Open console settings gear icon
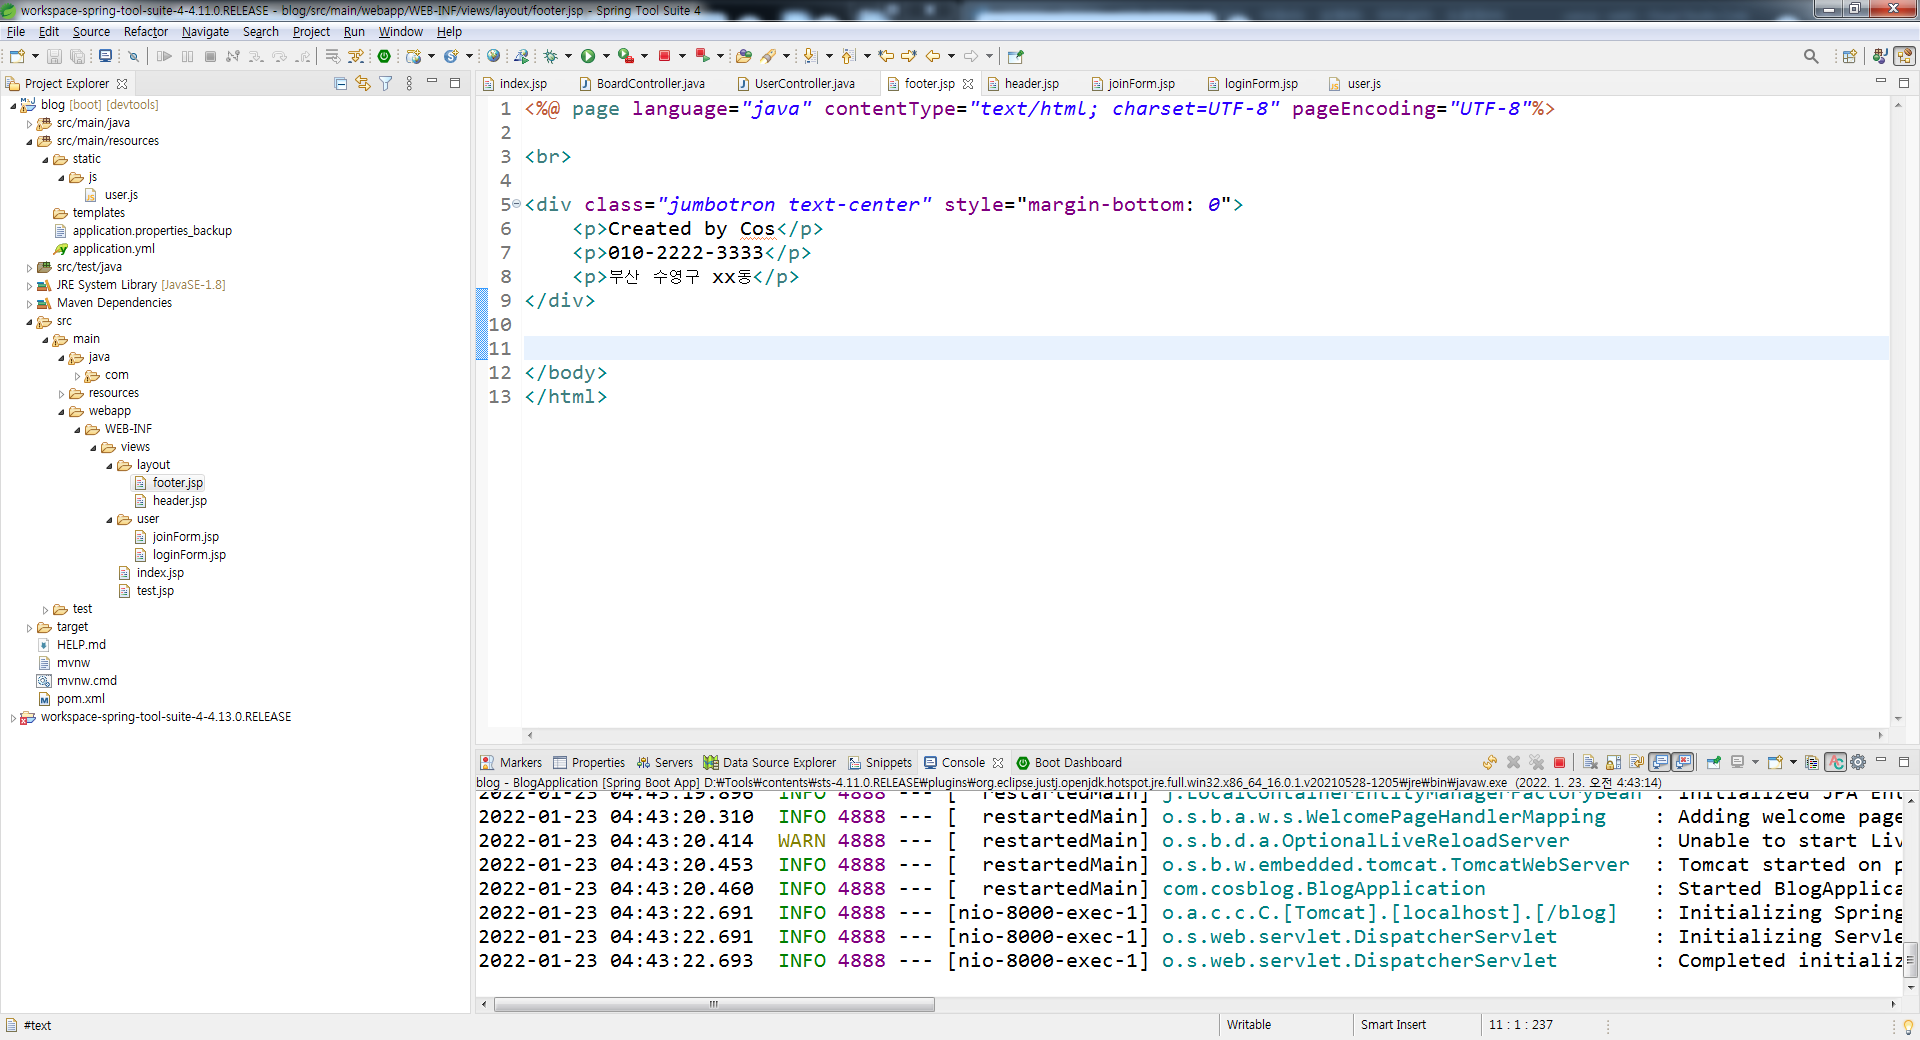 [1858, 762]
